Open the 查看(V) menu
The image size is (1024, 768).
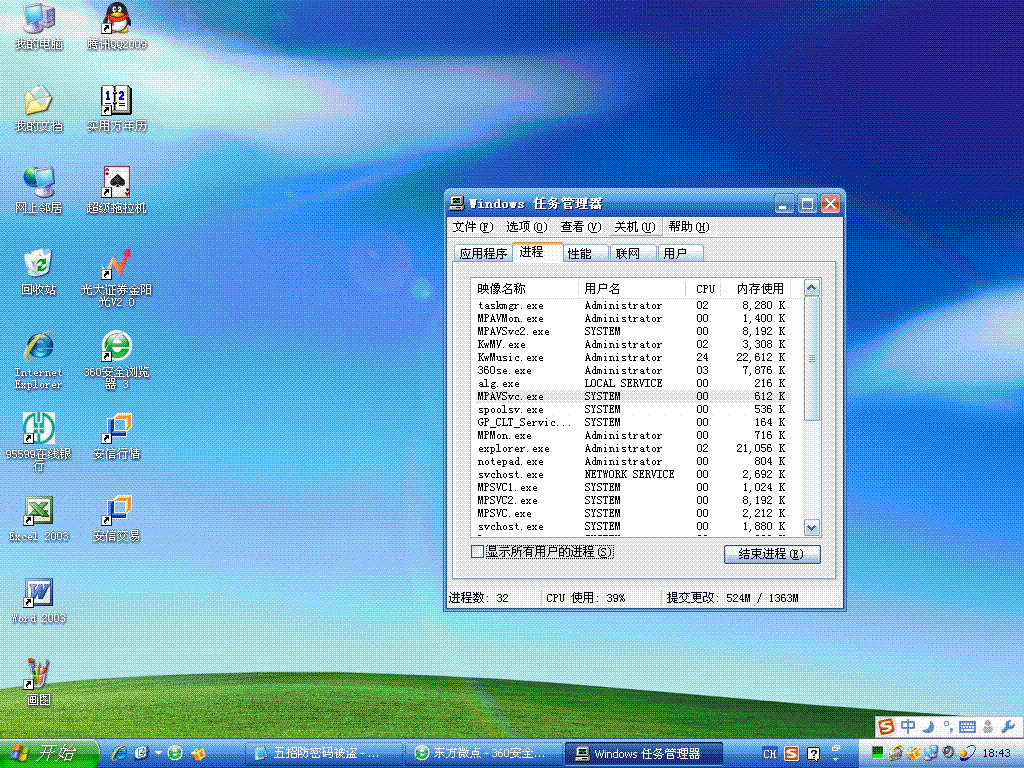pos(580,227)
